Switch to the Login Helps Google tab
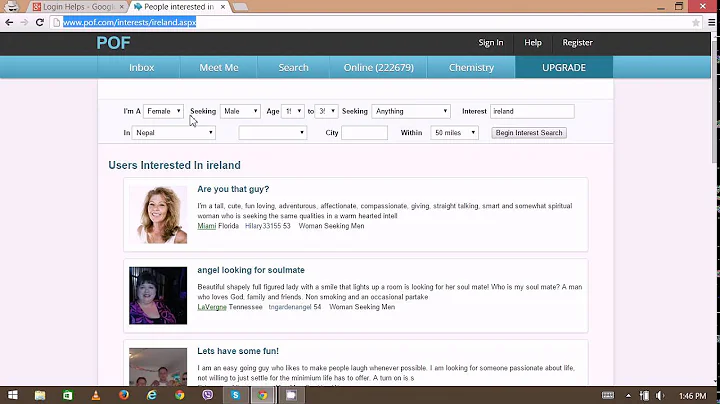Screen dimensions: 720x404 point(77,7)
